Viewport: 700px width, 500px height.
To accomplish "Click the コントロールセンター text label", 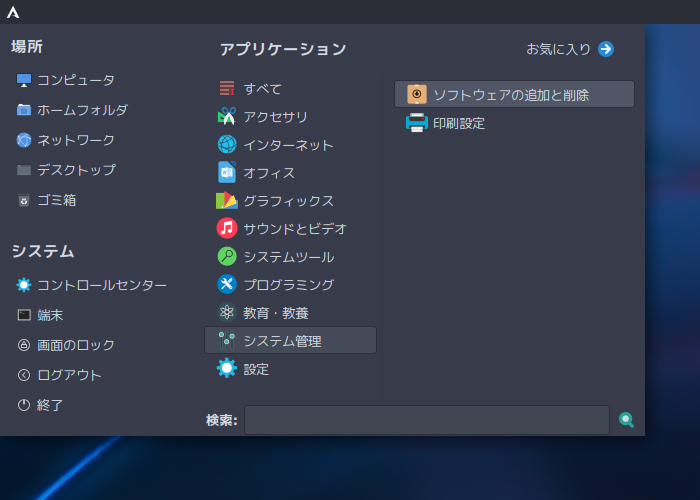I will coord(102,285).
